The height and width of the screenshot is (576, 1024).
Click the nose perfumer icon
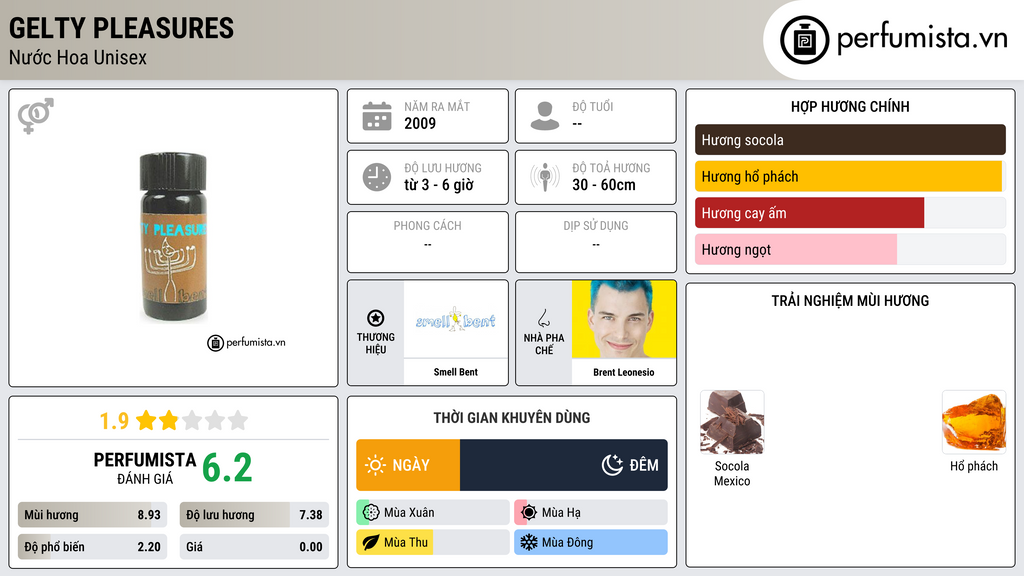click(x=543, y=318)
